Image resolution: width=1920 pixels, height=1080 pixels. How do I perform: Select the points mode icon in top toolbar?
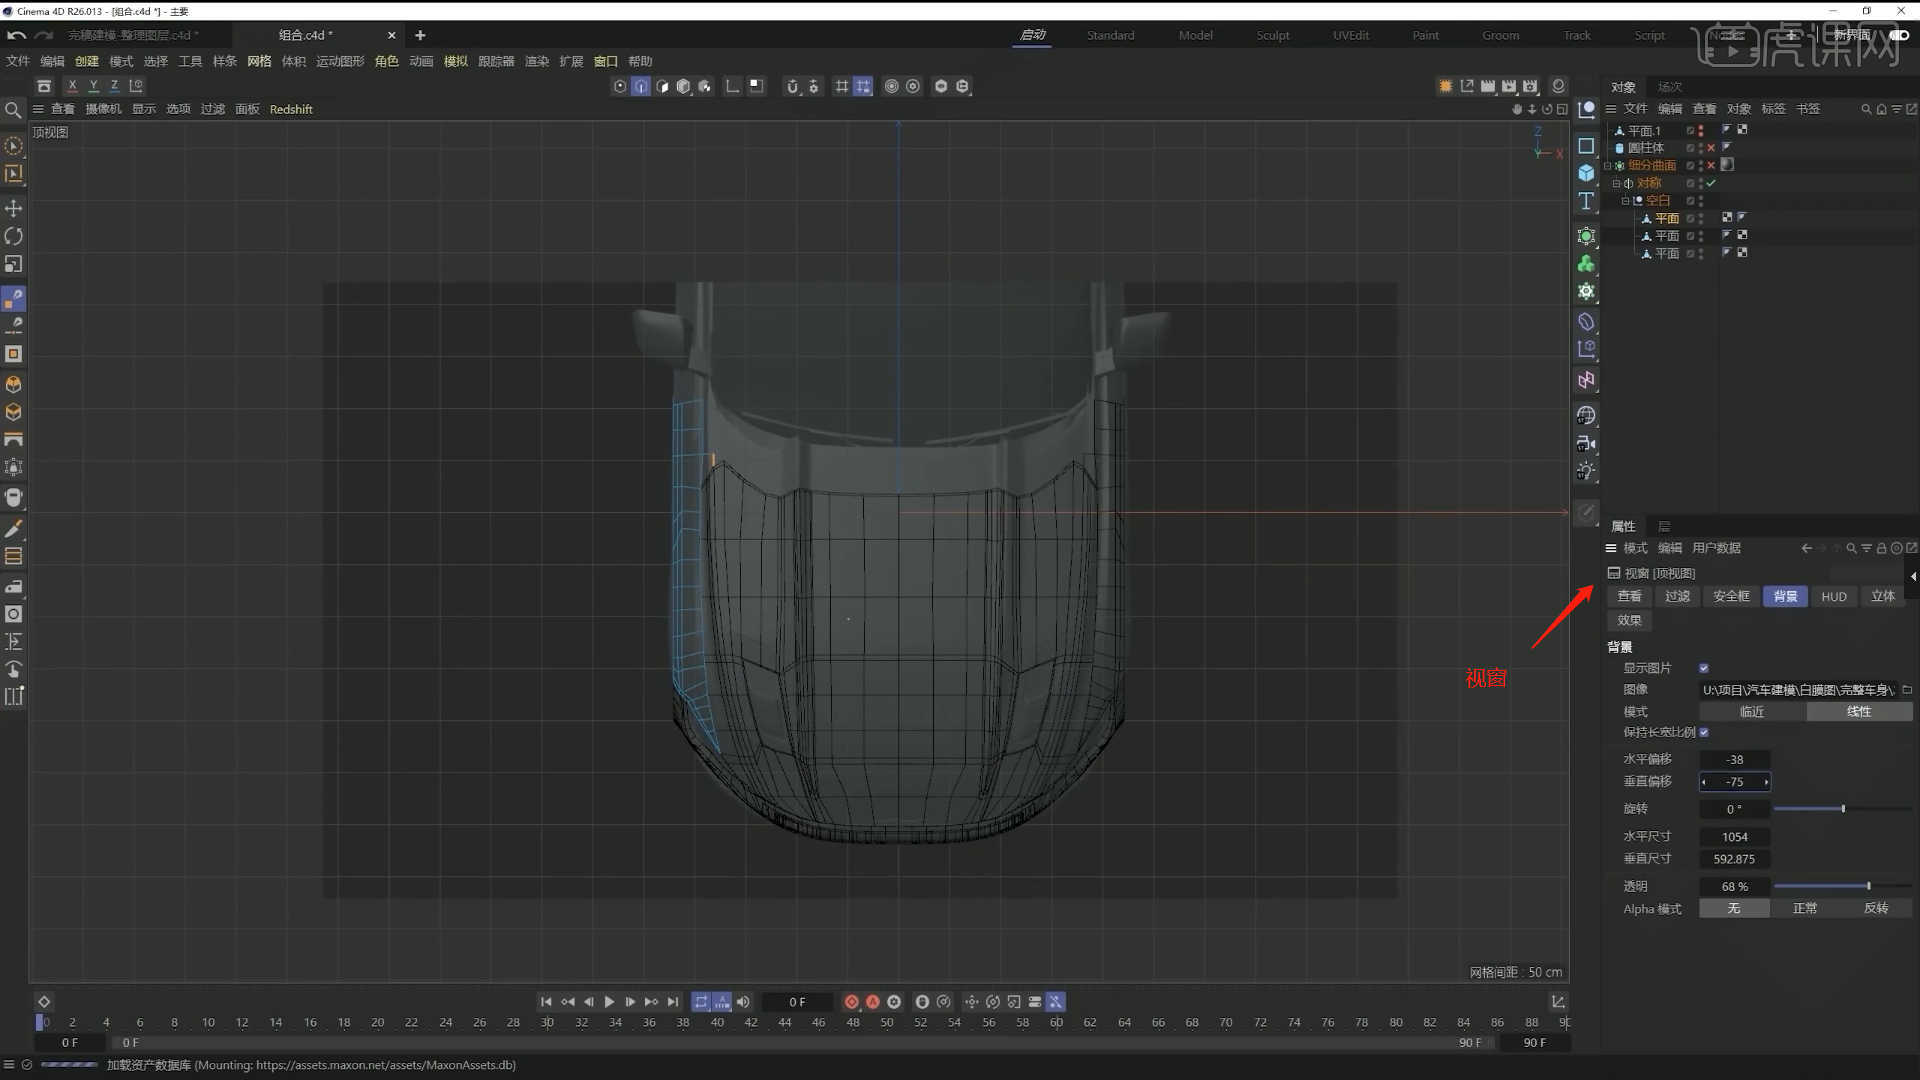tap(620, 86)
